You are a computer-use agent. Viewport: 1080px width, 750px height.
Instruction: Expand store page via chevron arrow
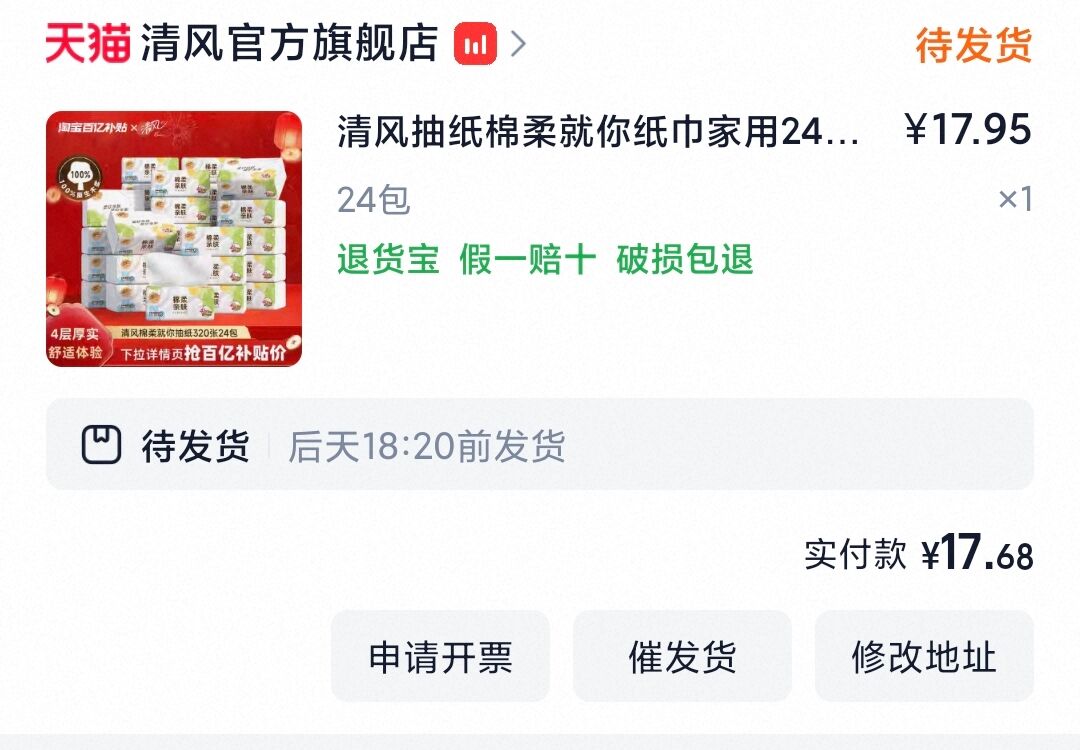pyautogui.click(x=519, y=43)
